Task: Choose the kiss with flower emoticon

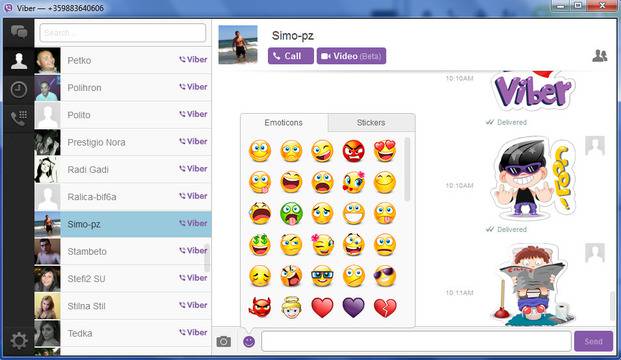Action: click(353, 182)
